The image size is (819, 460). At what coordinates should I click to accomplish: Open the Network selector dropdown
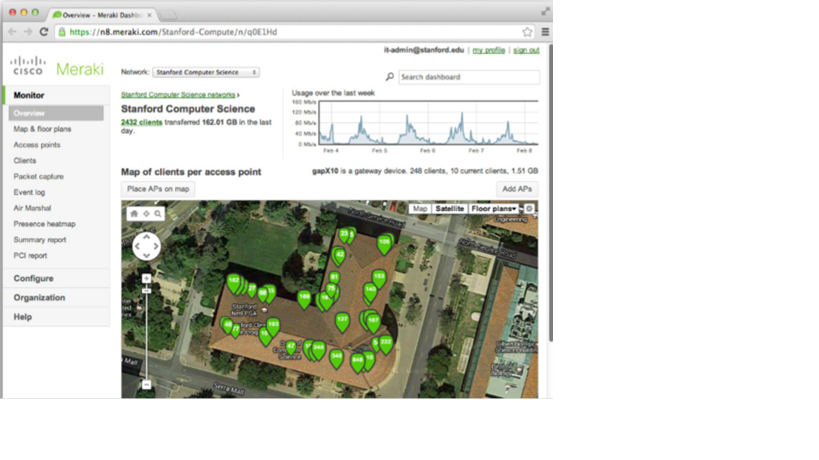pos(206,73)
